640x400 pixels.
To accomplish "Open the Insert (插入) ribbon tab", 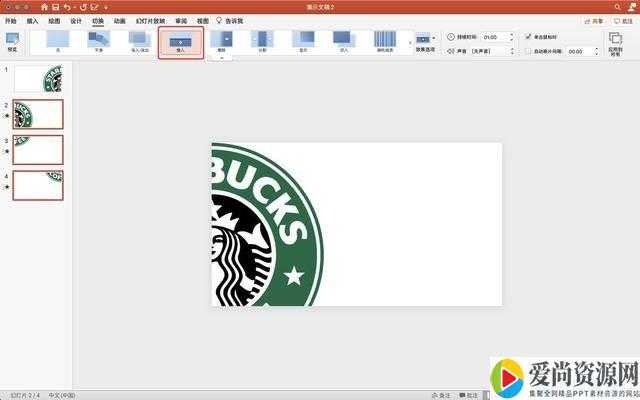I will coord(33,20).
